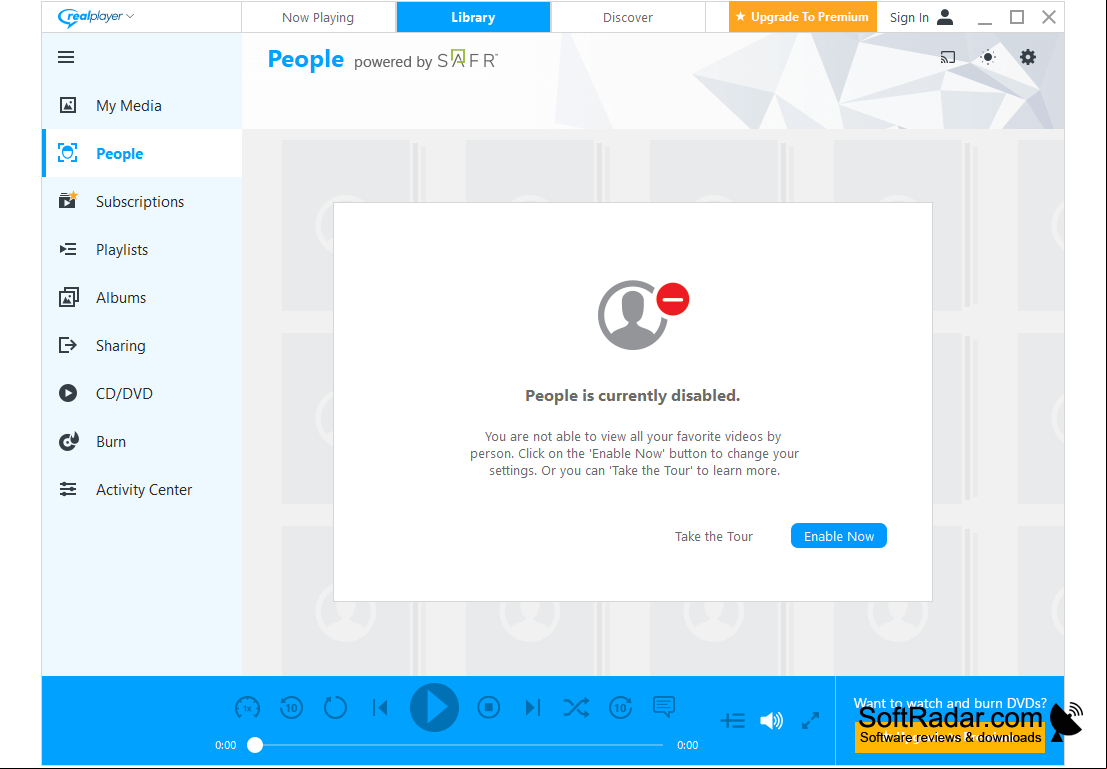
Task: Open the hamburger menu in sidebar
Action: pos(66,57)
